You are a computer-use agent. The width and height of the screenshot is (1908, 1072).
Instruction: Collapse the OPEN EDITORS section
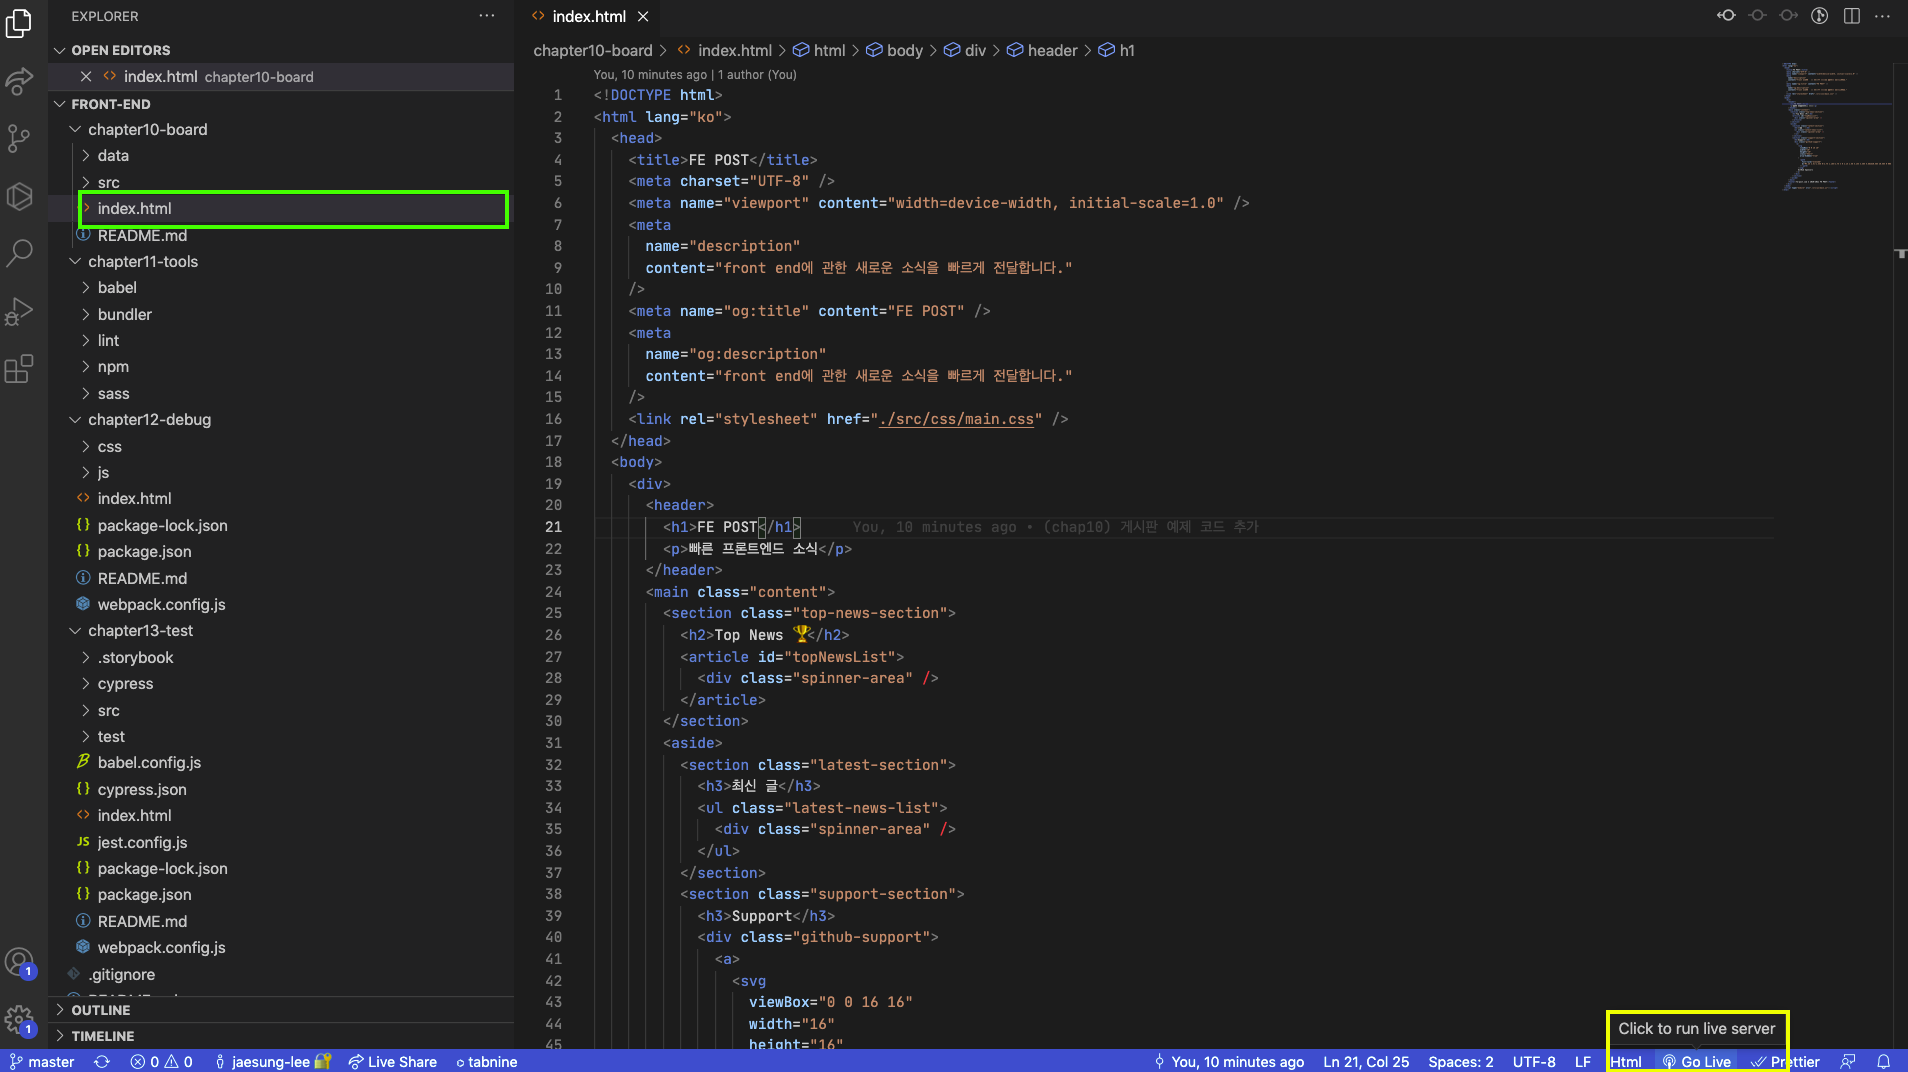click(281, 50)
